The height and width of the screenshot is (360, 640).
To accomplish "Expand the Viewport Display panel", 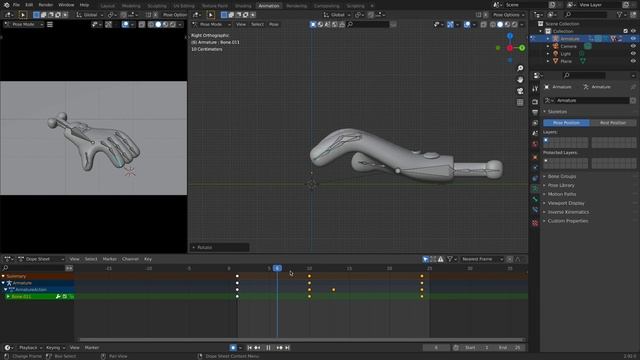I will click(566, 203).
